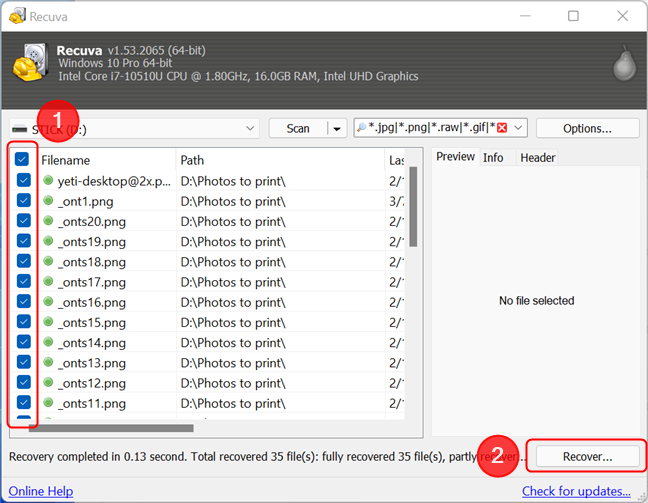Open the Options dialog

tap(587, 129)
